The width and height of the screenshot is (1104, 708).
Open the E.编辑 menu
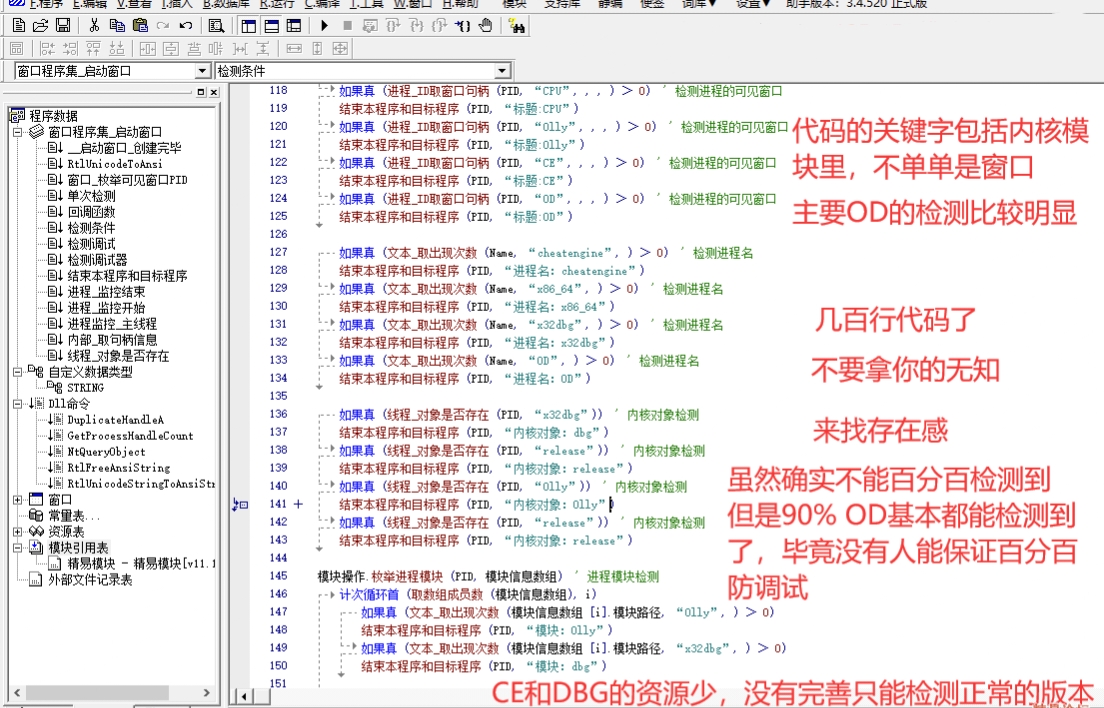pos(89,4)
